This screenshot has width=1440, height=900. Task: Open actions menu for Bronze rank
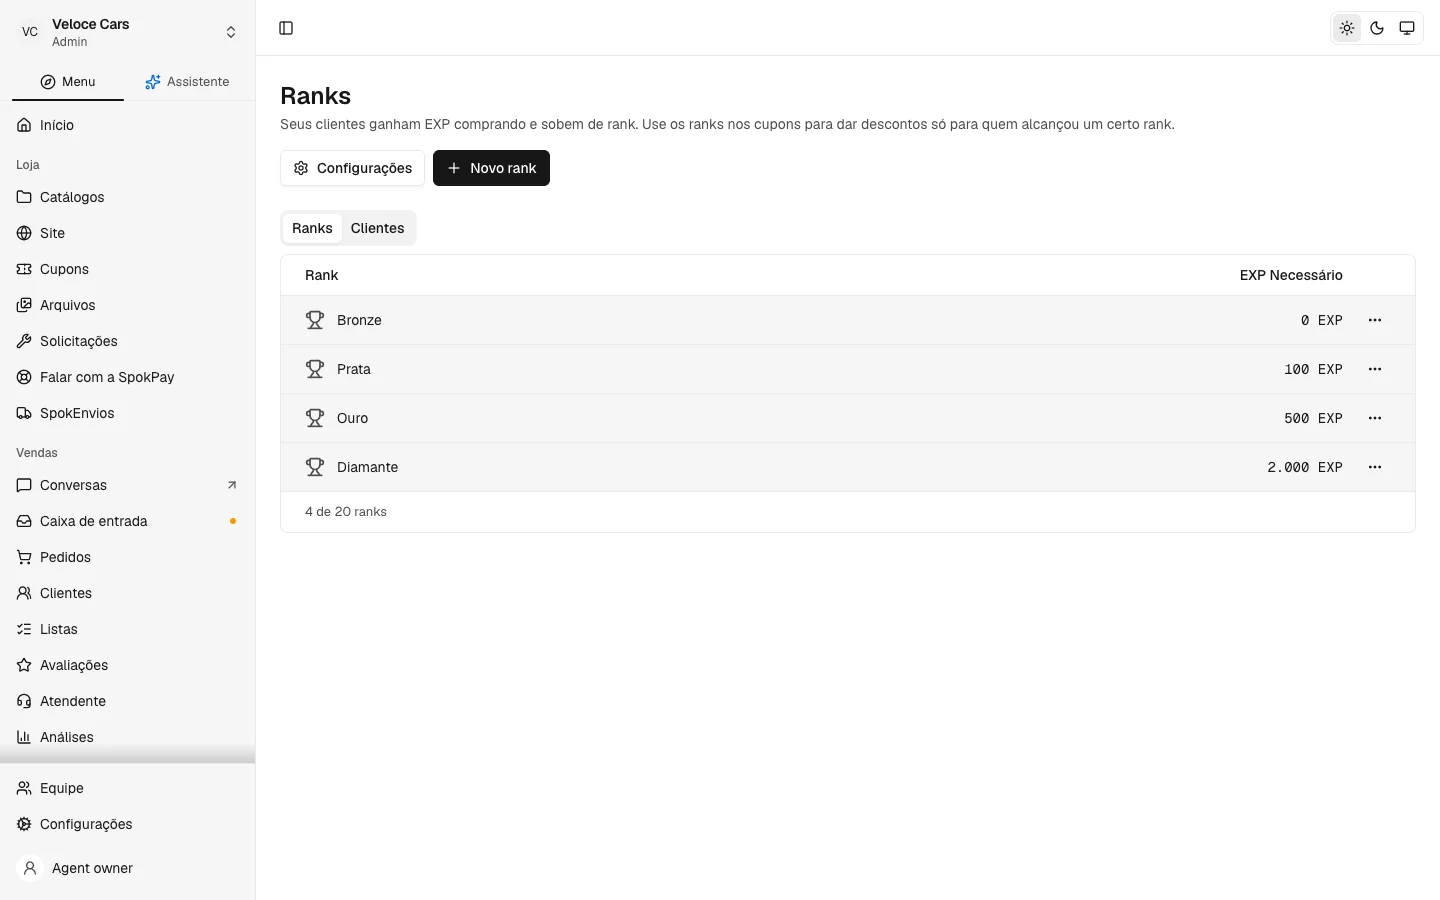coord(1375,320)
